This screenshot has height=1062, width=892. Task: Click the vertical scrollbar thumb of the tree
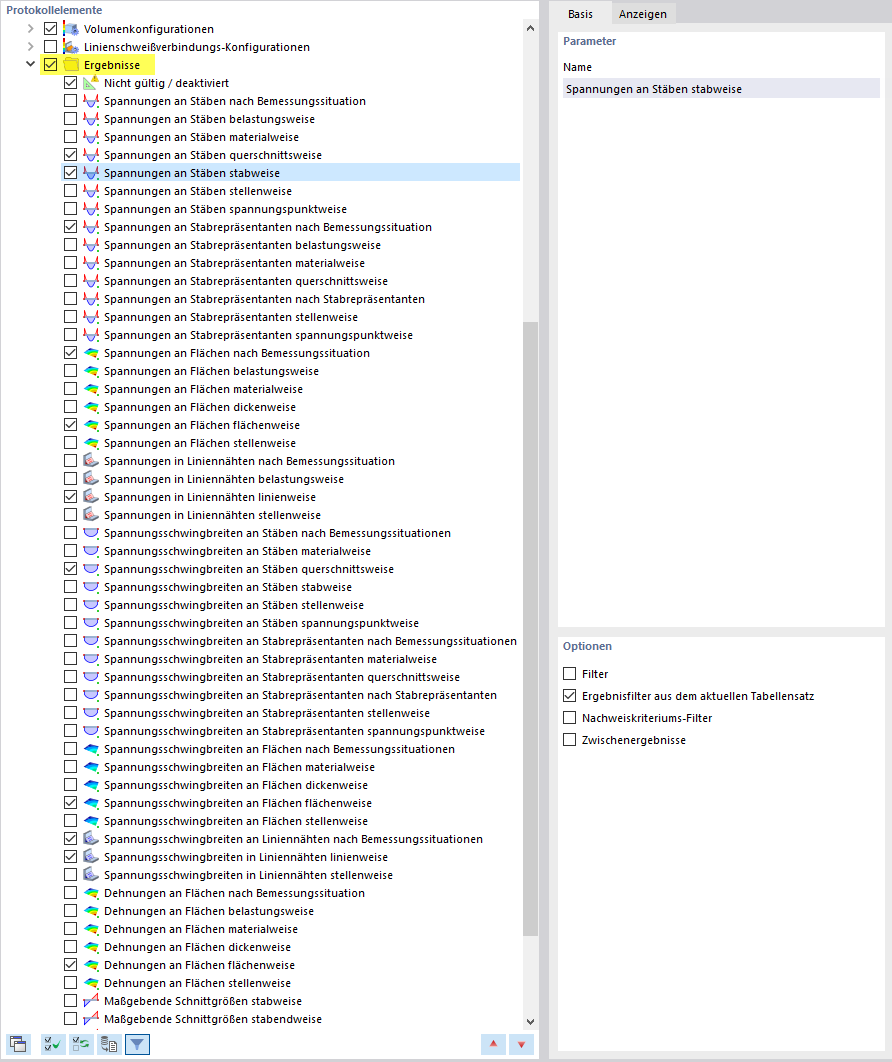pos(530,629)
